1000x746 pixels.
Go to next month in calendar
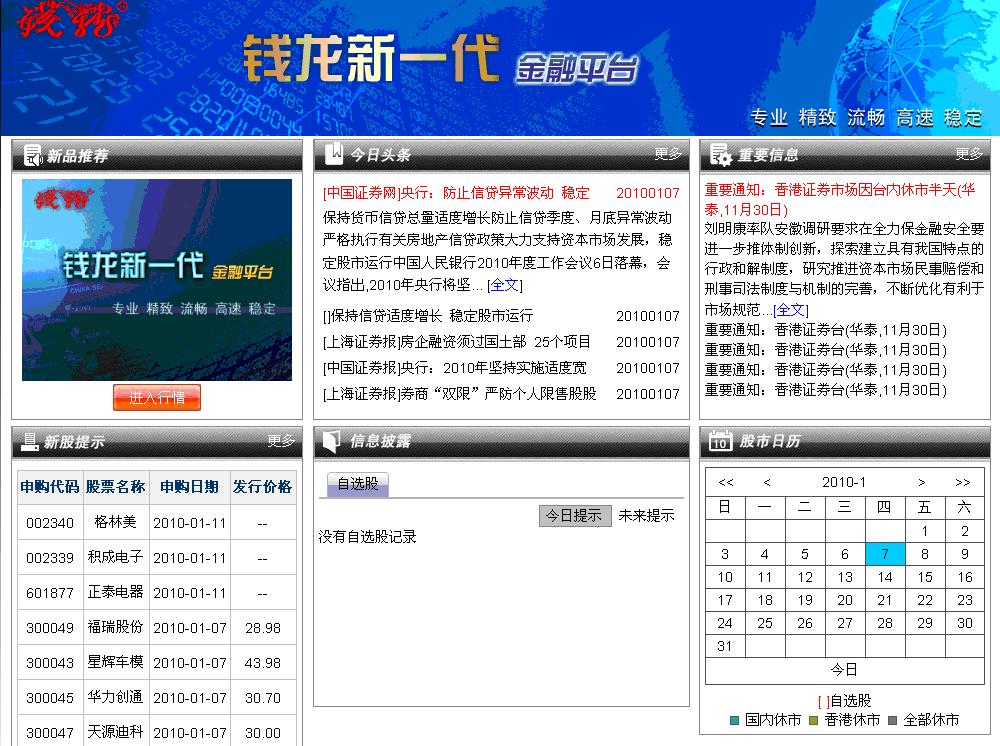coord(922,482)
